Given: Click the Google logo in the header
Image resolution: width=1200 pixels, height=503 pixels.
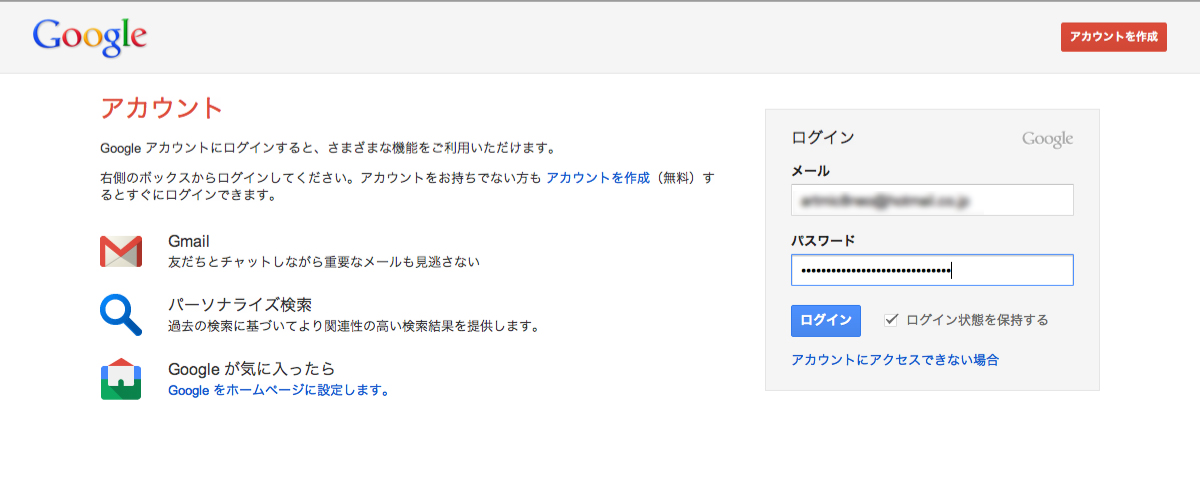Looking at the screenshot, I should point(90,36).
